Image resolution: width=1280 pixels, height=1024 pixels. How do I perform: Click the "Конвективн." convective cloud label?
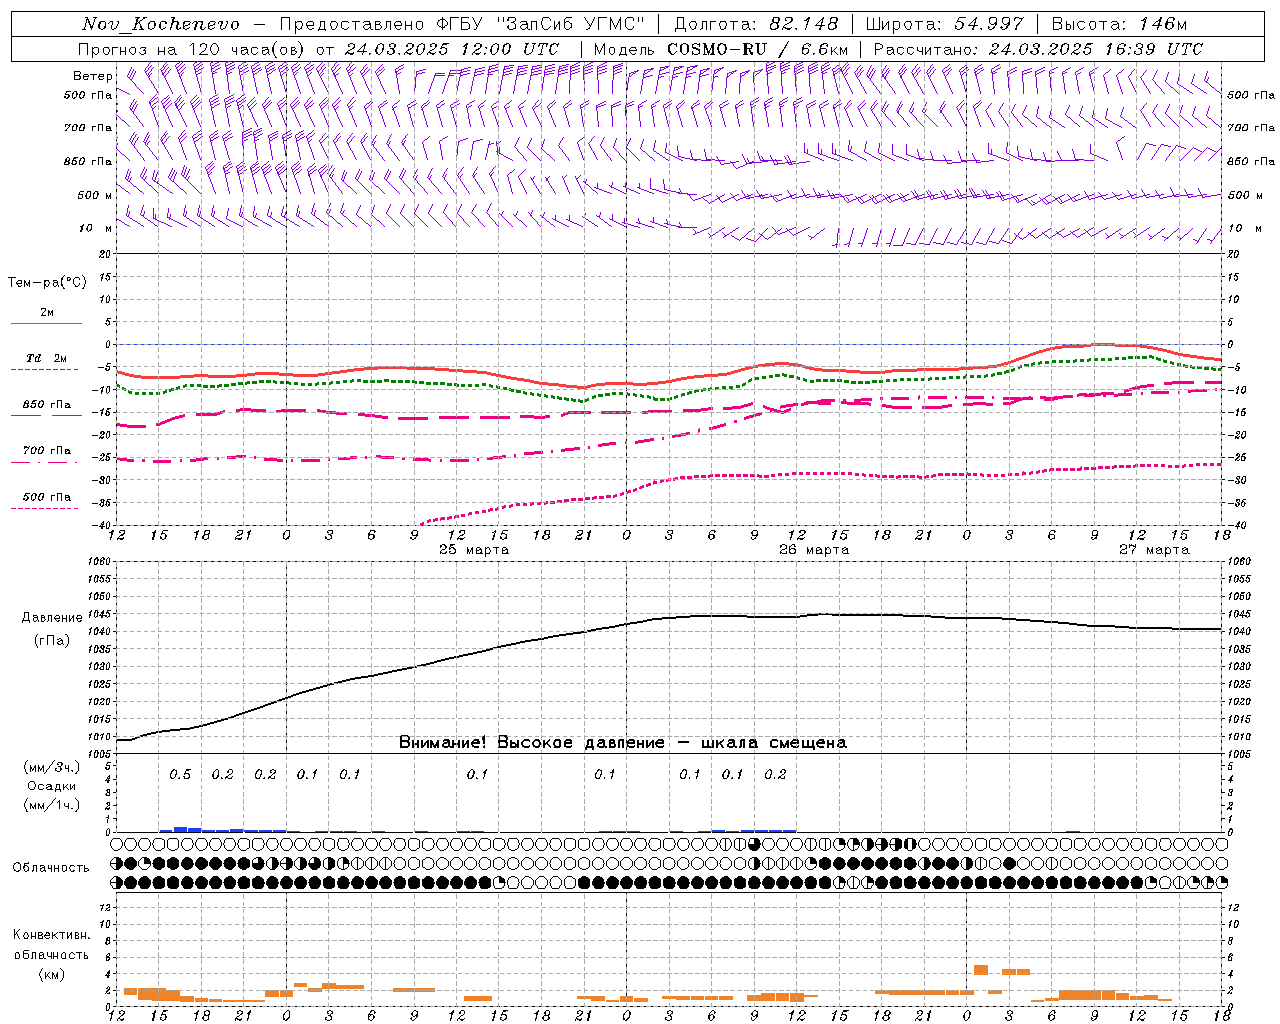[51, 935]
